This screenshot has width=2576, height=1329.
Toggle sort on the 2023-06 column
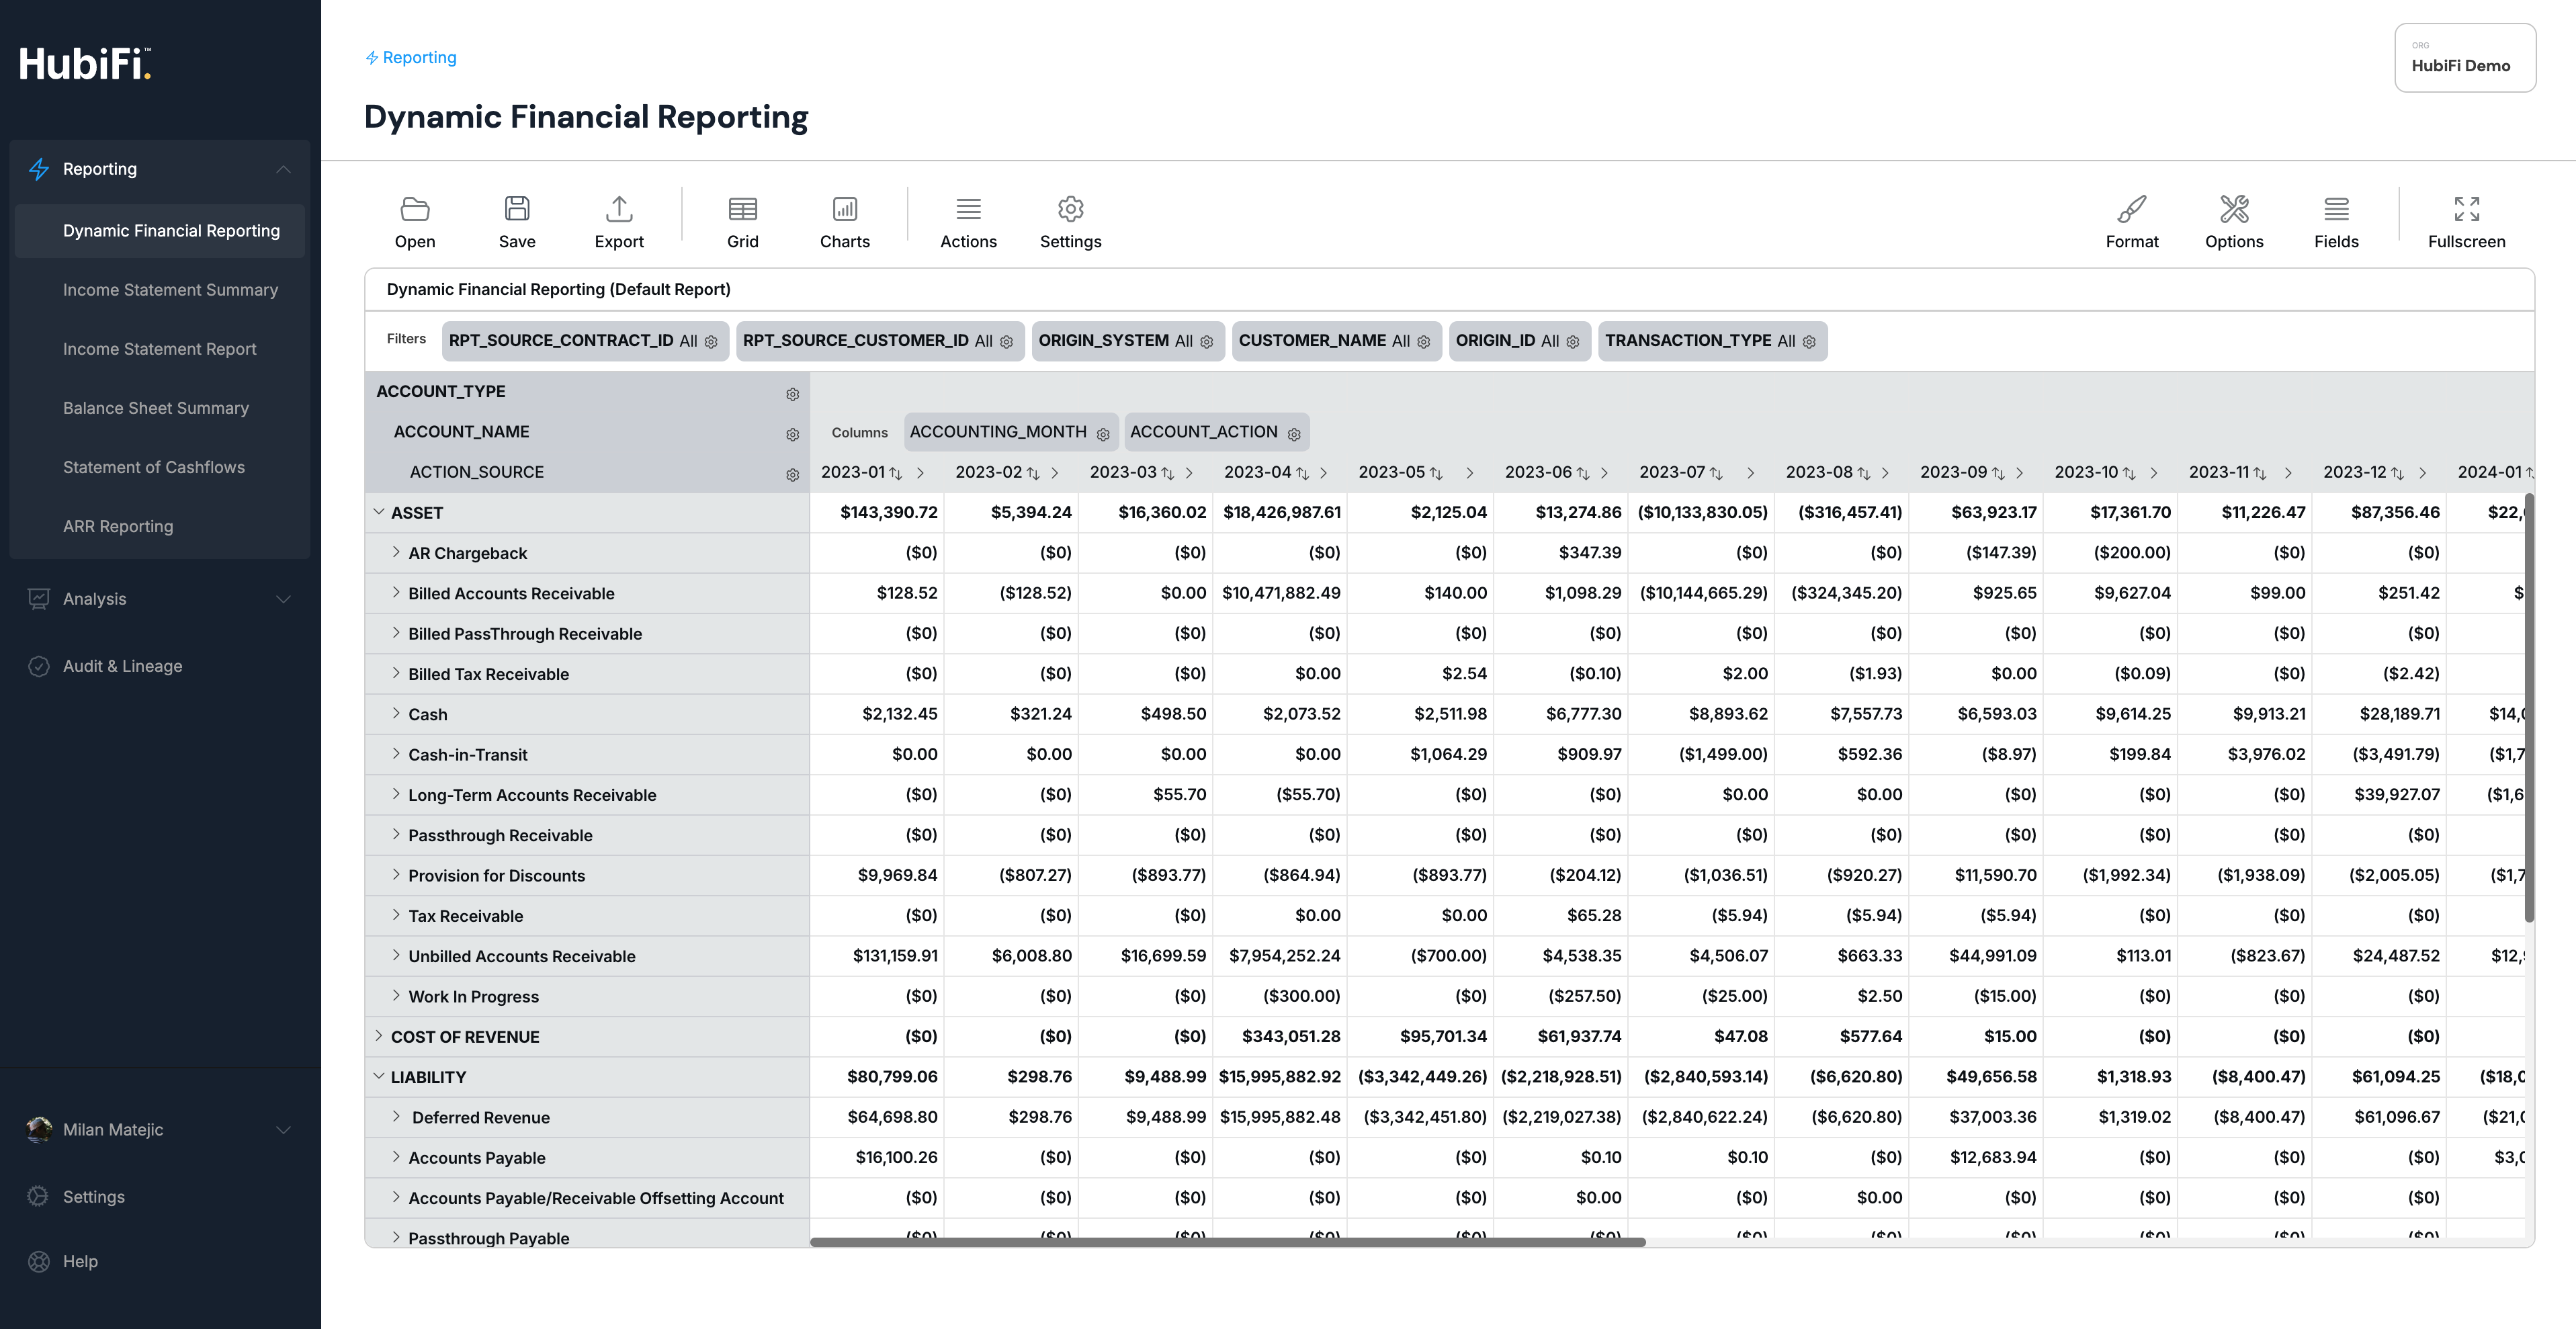(x=1582, y=473)
